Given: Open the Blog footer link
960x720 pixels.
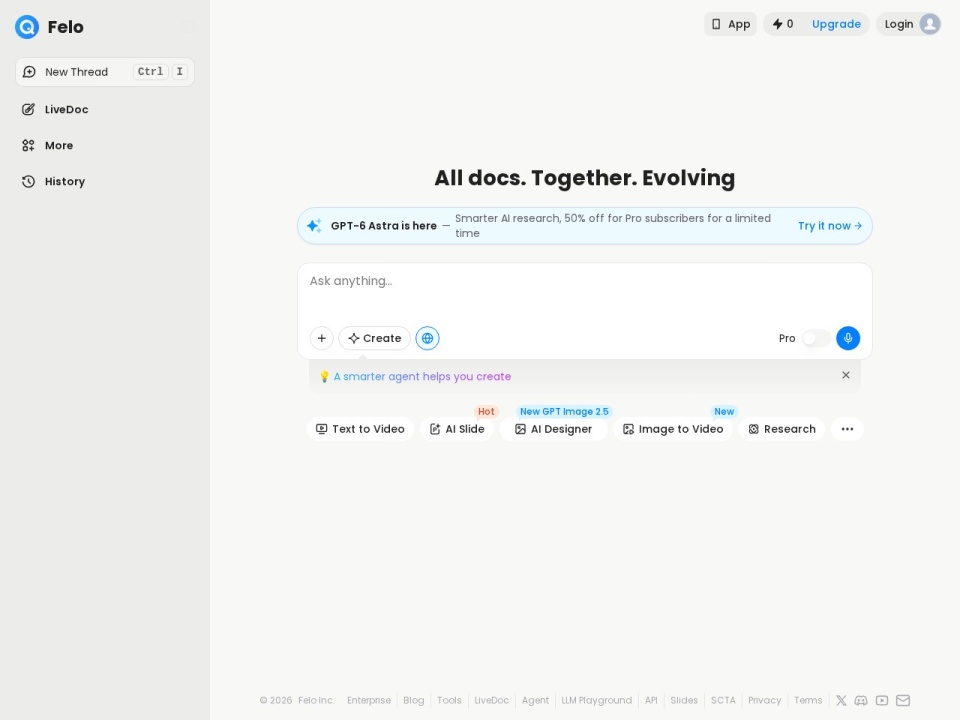Looking at the screenshot, I should [x=413, y=700].
